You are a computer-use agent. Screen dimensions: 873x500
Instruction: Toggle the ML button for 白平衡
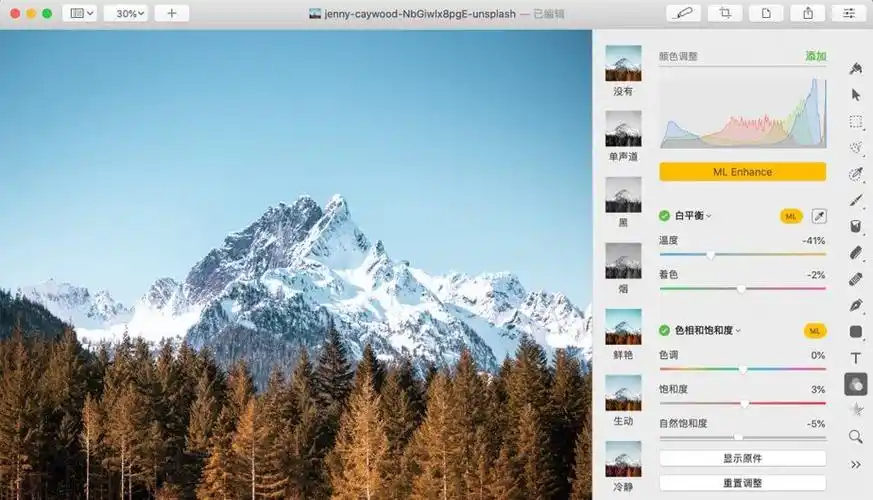pyautogui.click(x=791, y=216)
